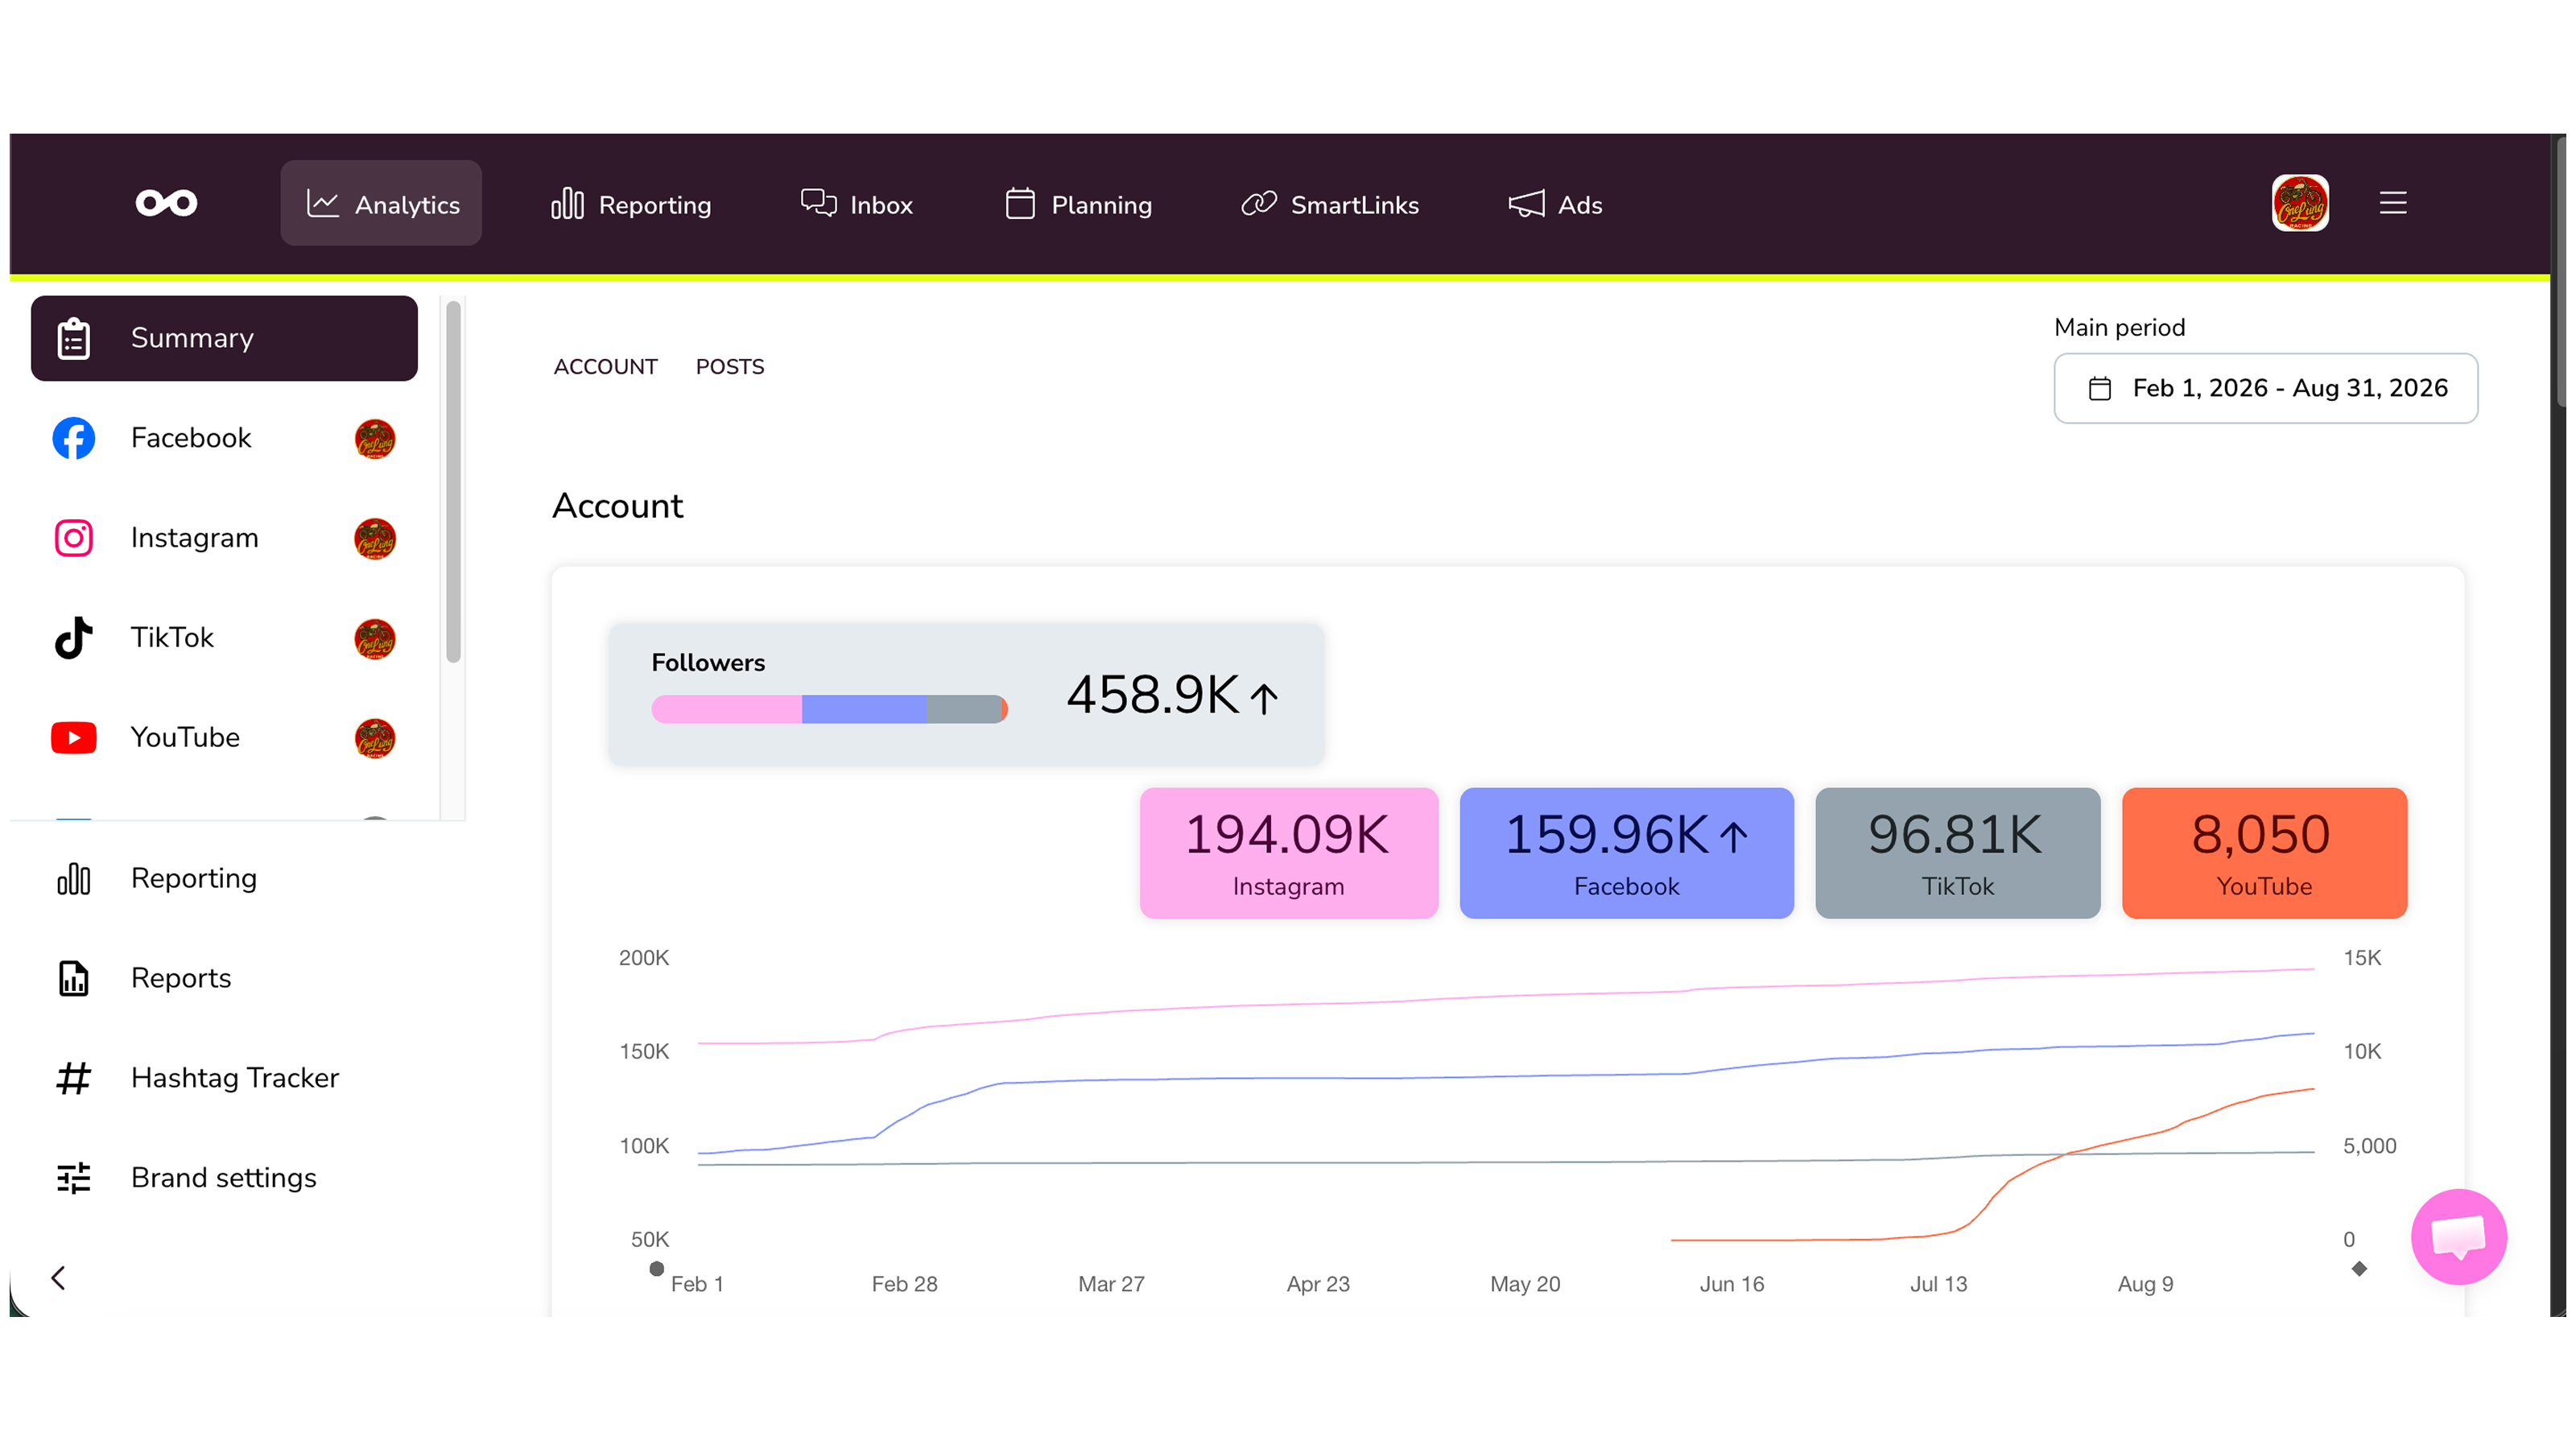The image size is (2576, 1449).
Task: Select the Facebook 159.96K card
Action: [1627, 853]
